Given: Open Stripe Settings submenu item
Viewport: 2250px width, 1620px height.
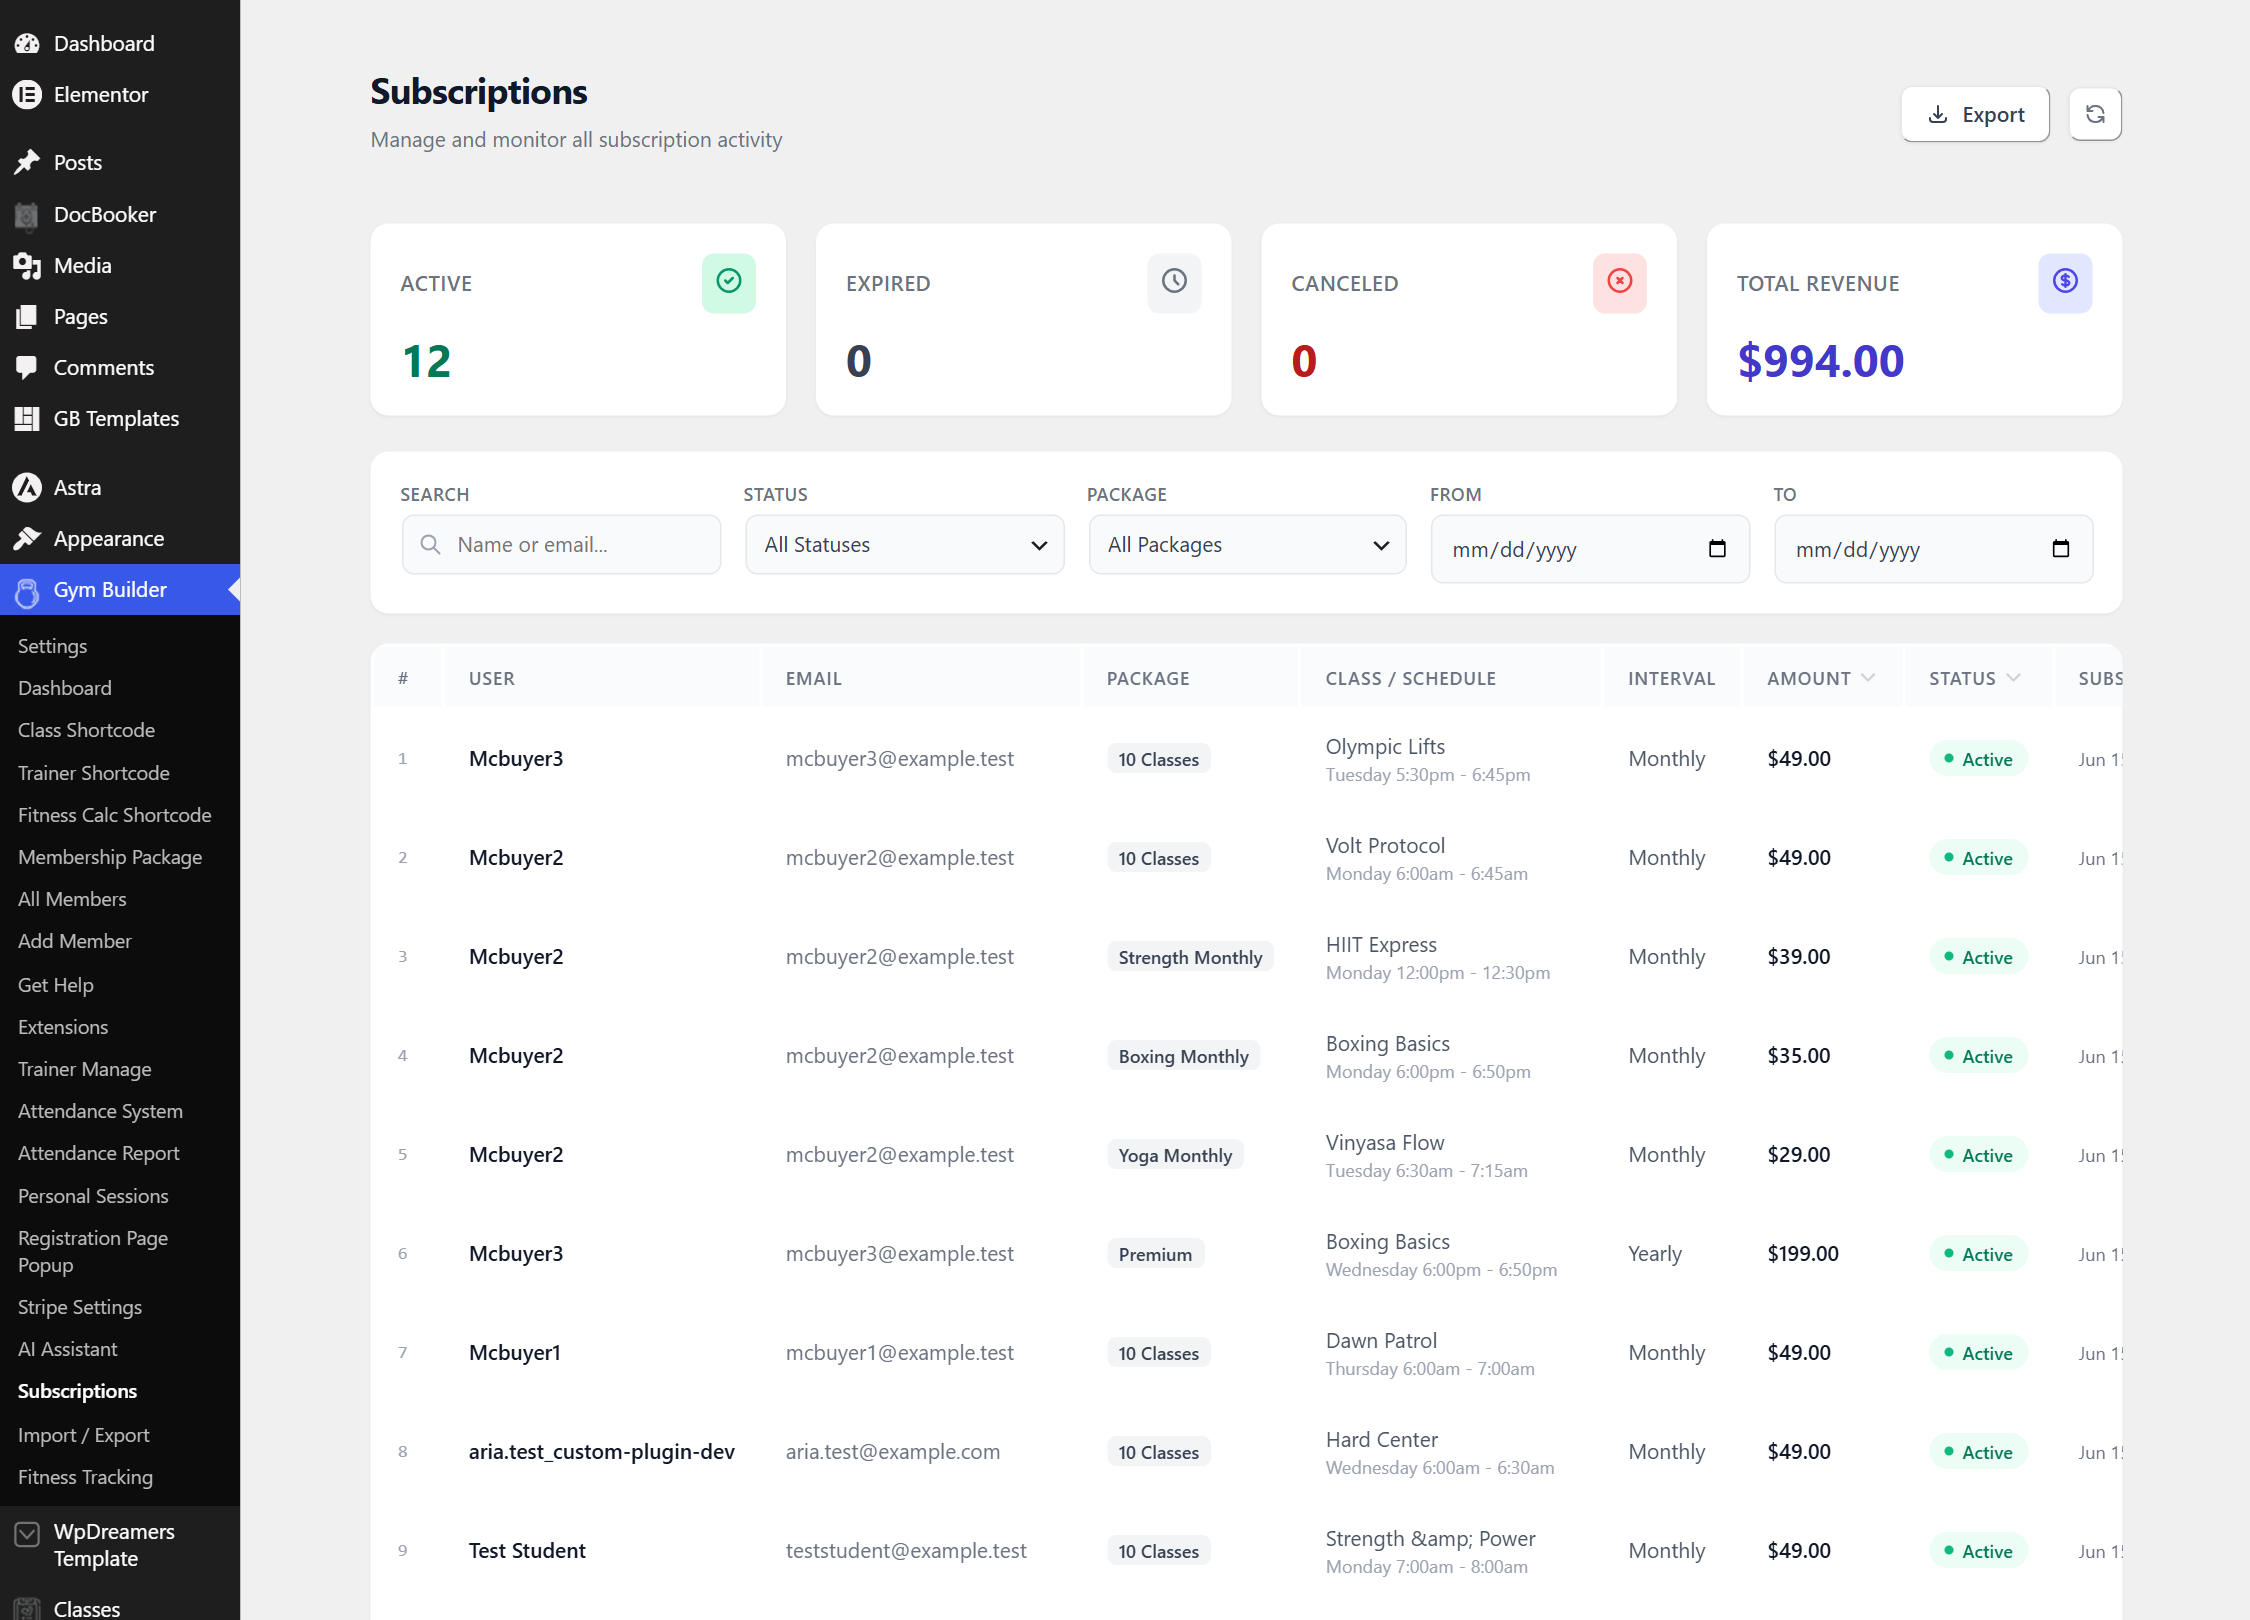Looking at the screenshot, I should pyautogui.click(x=79, y=1307).
